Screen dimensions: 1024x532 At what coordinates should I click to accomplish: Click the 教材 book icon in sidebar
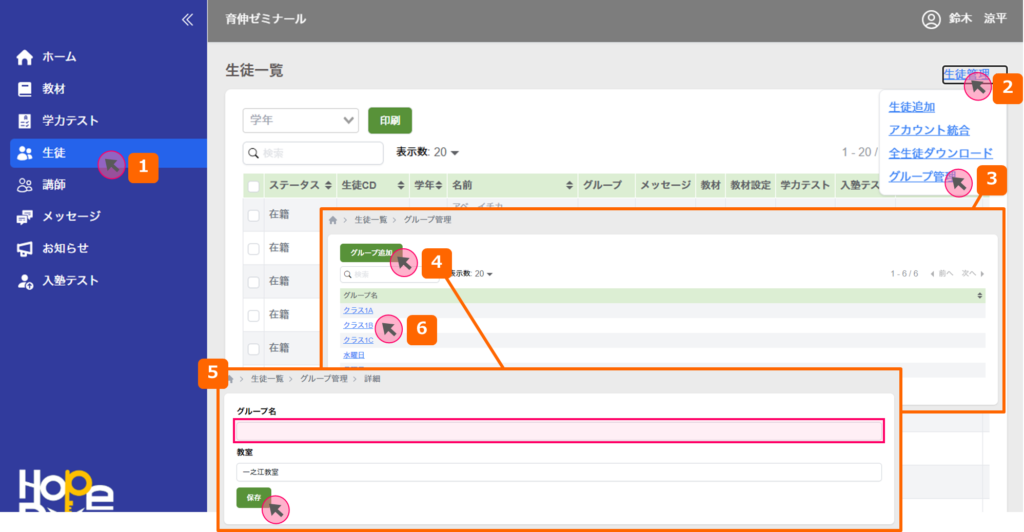(x=25, y=89)
